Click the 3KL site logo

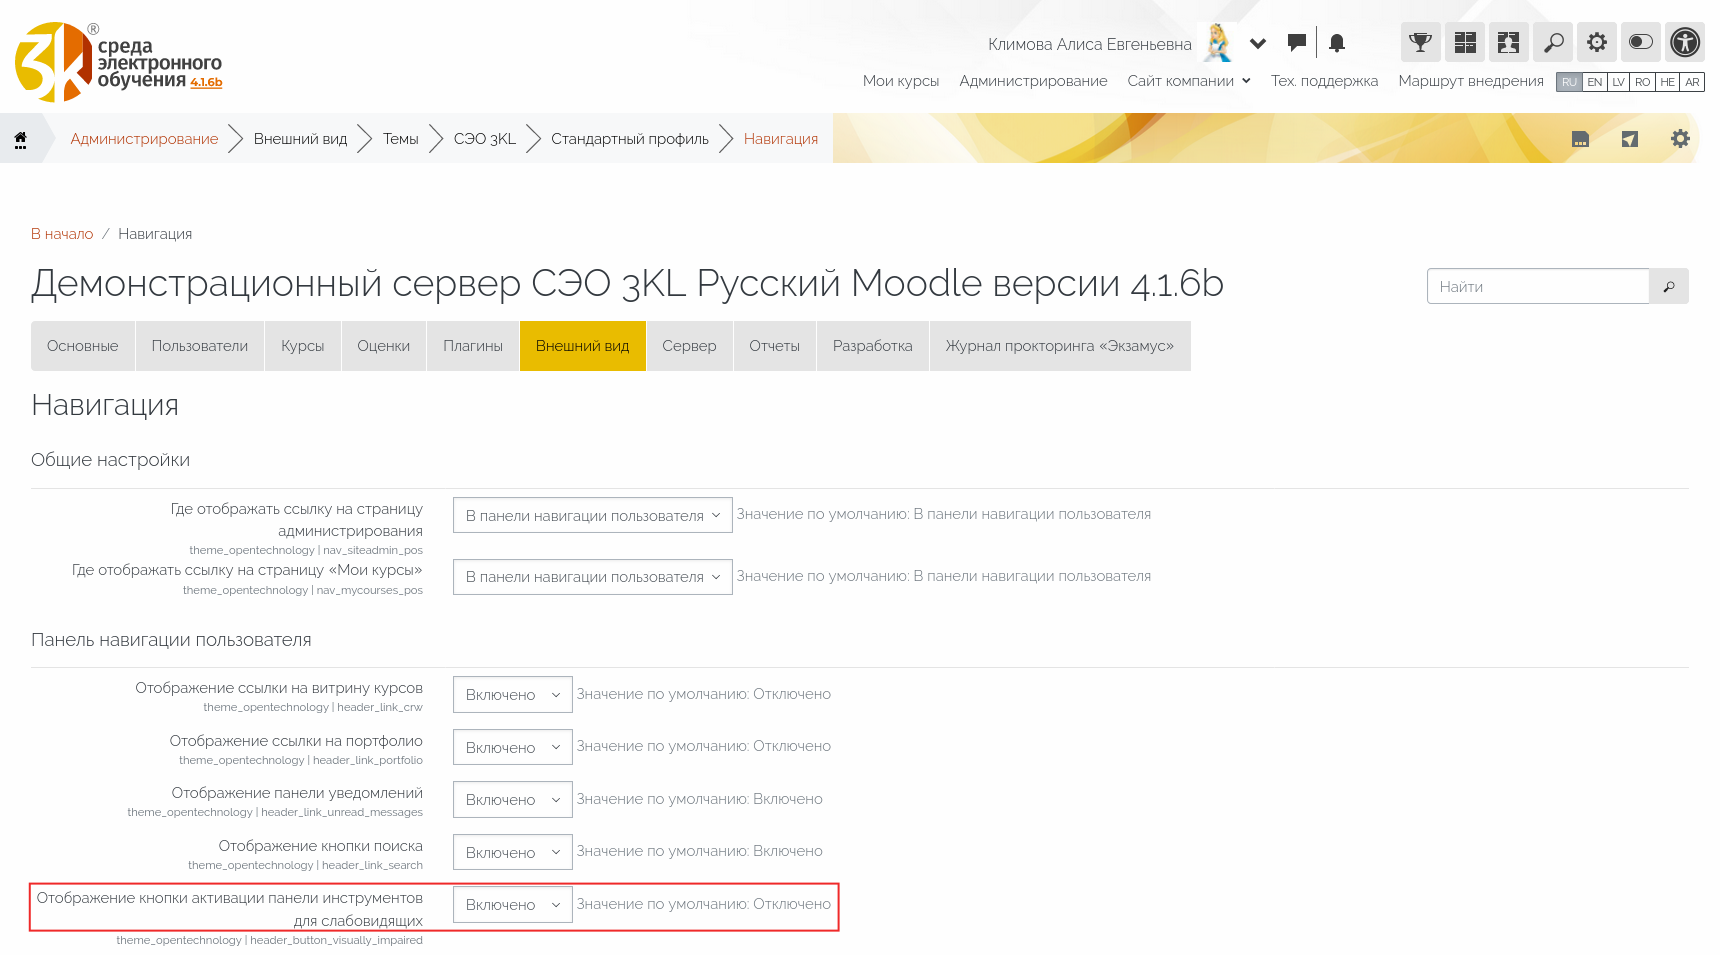tap(118, 62)
